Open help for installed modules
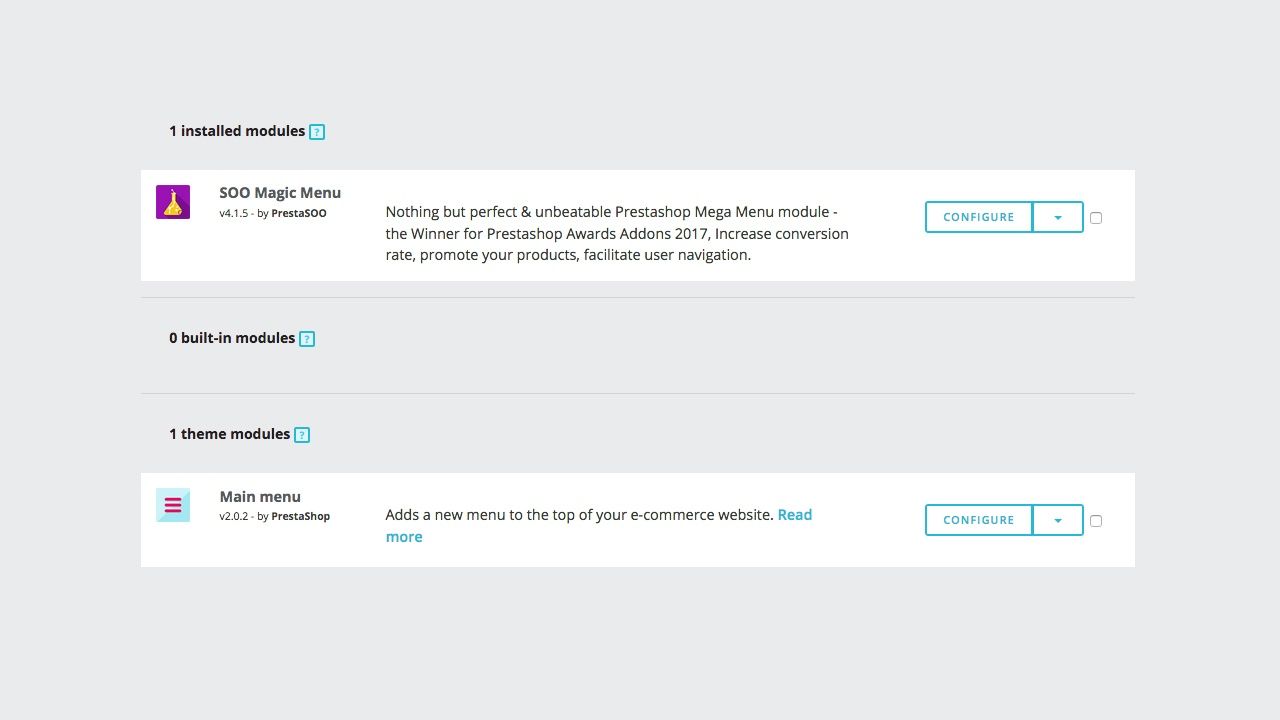 317,131
